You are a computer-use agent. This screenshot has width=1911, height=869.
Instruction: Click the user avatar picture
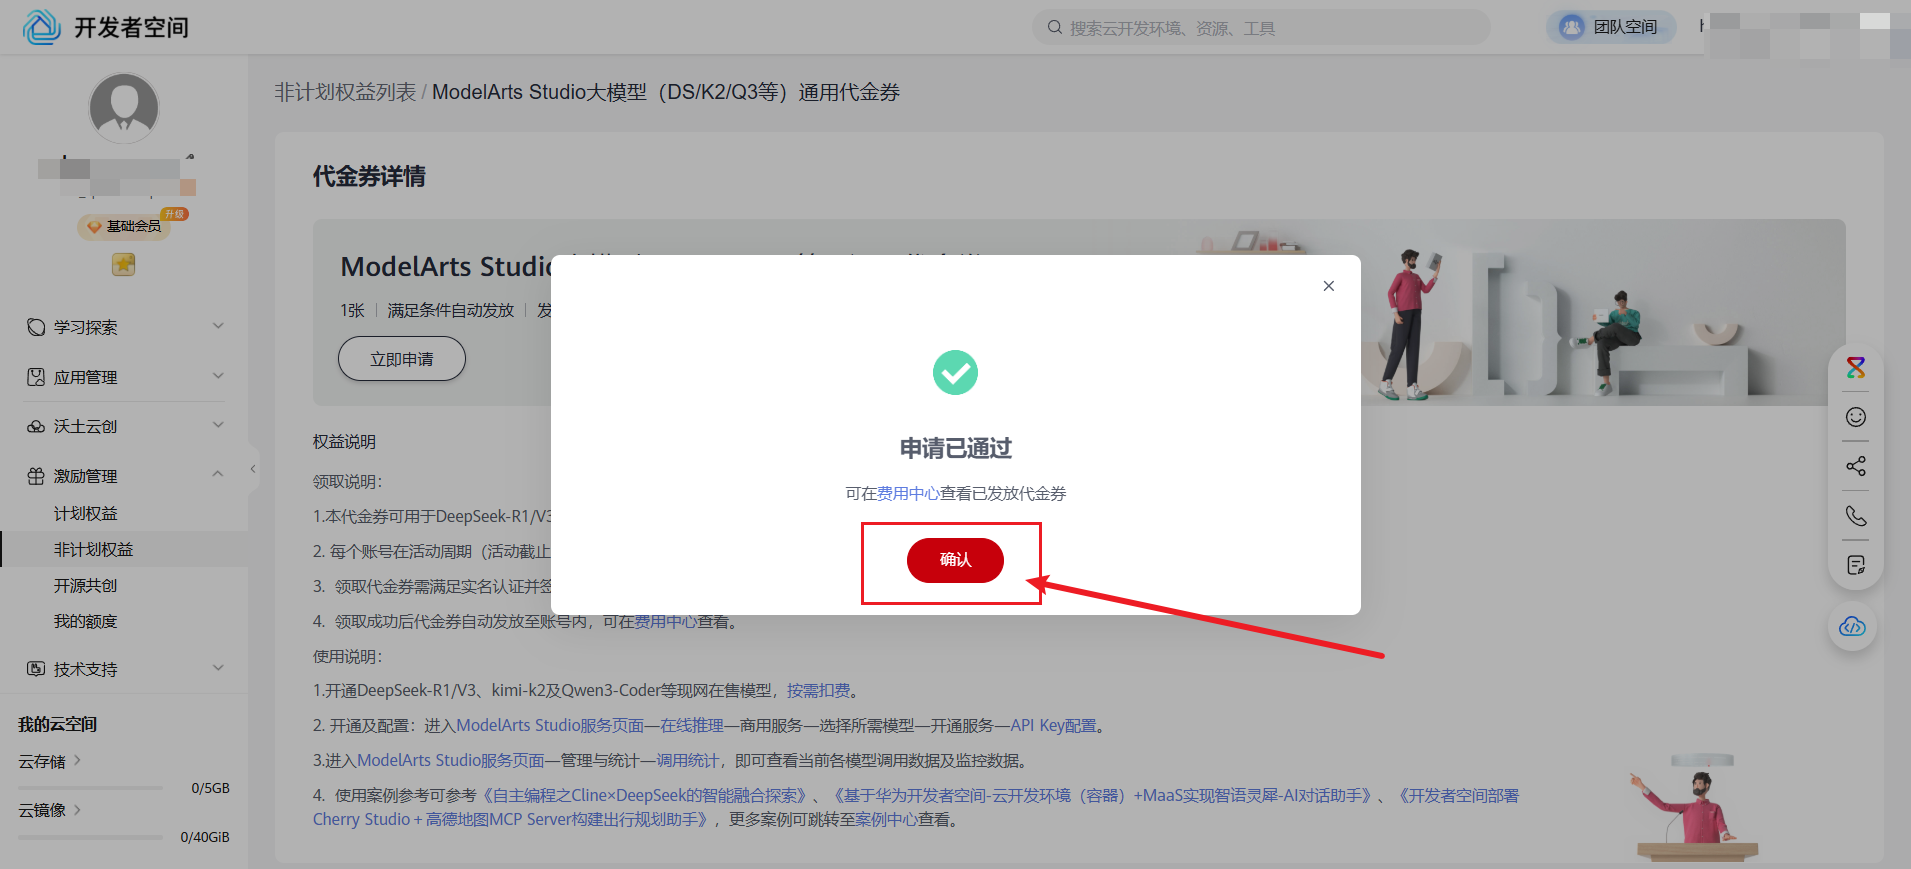pyautogui.click(x=124, y=108)
